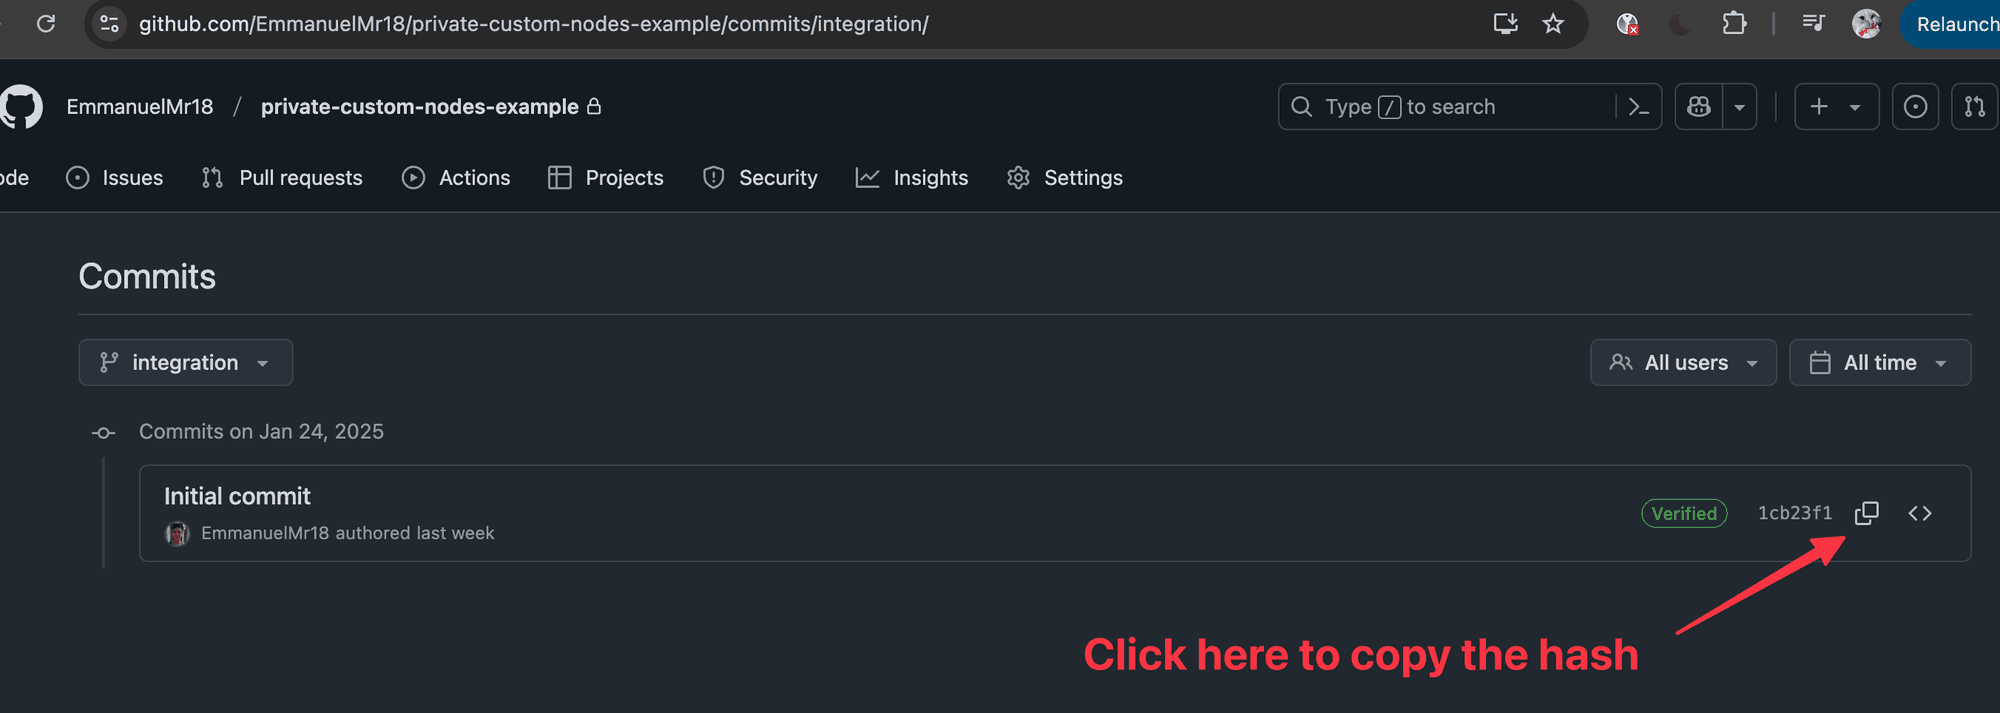The height and width of the screenshot is (713, 2000).
Task: Open the integration branch selector
Action: click(186, 362)
